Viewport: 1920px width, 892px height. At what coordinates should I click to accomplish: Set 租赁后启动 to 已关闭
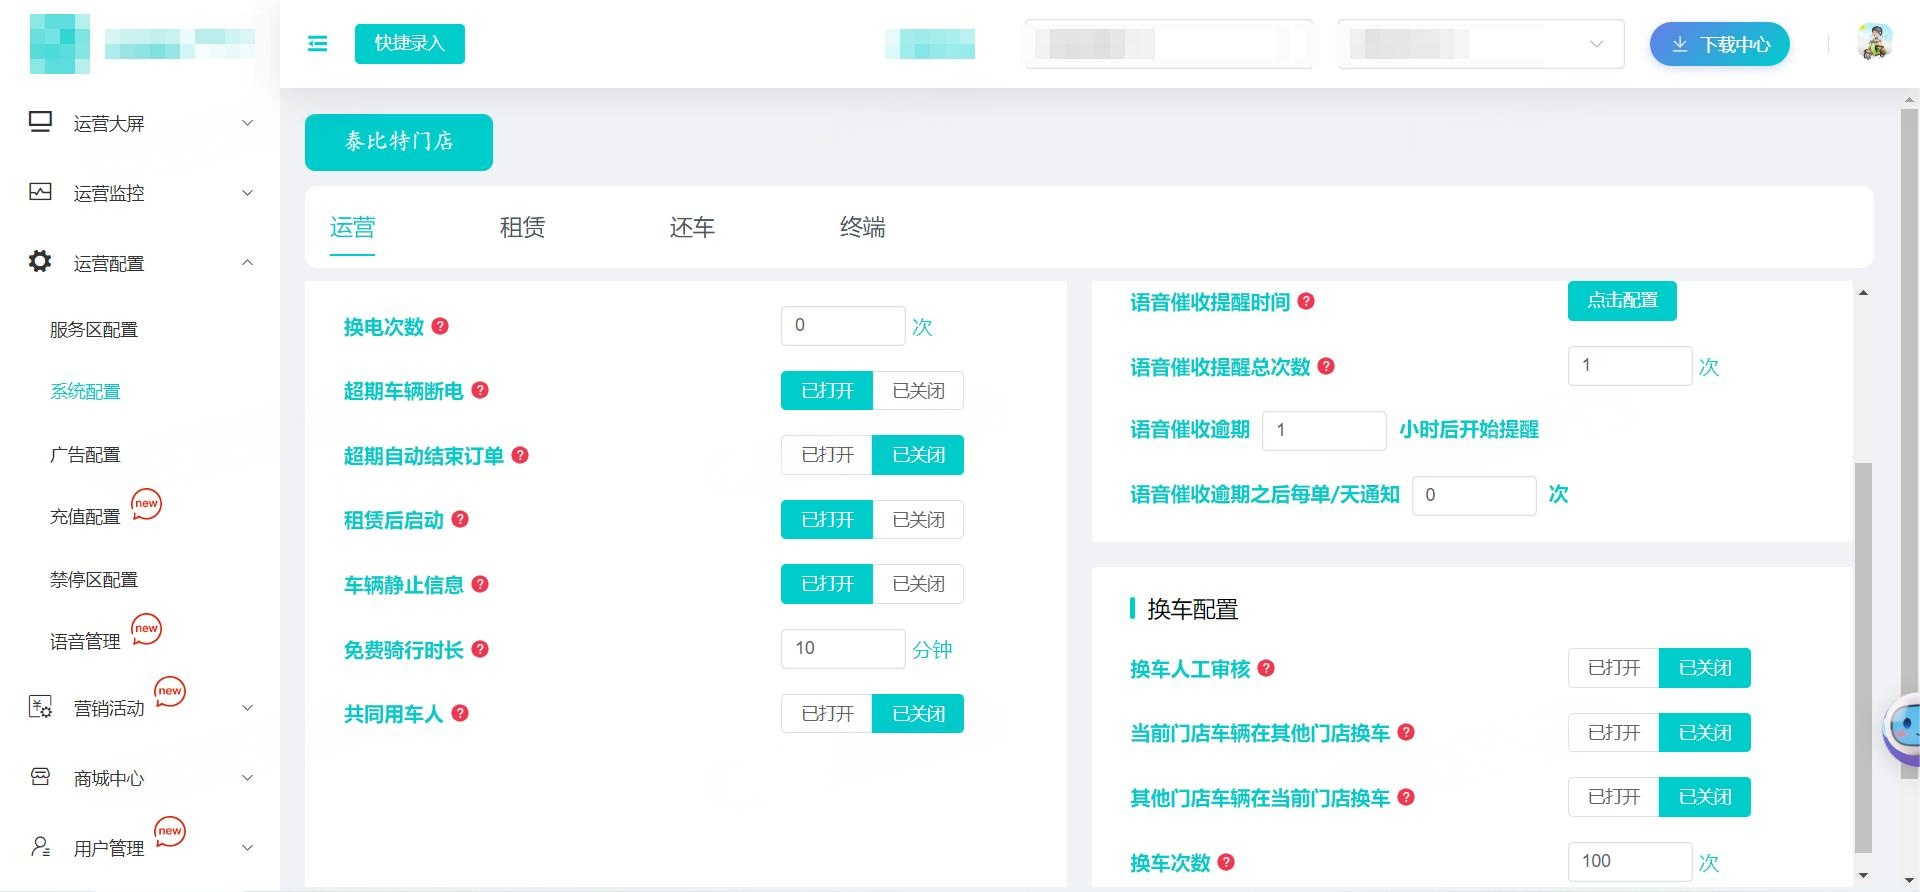(x=918, y=519)
